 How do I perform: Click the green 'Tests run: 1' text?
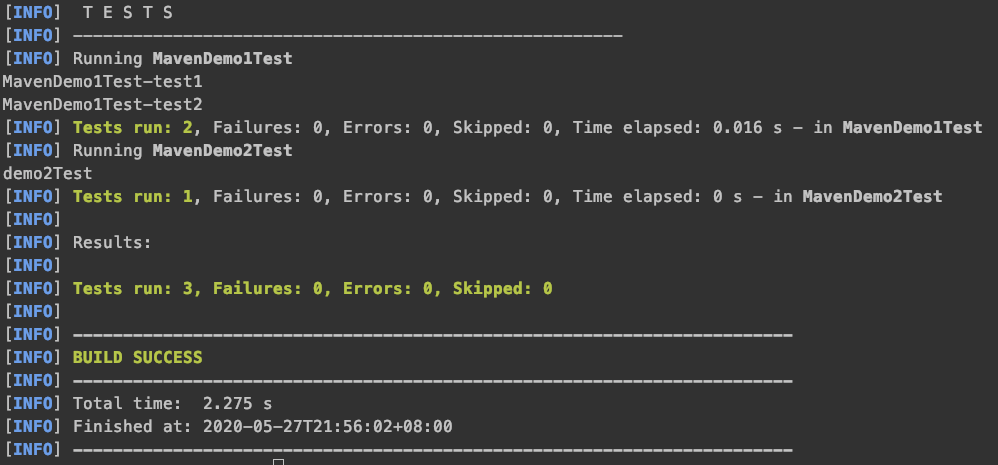133,197
